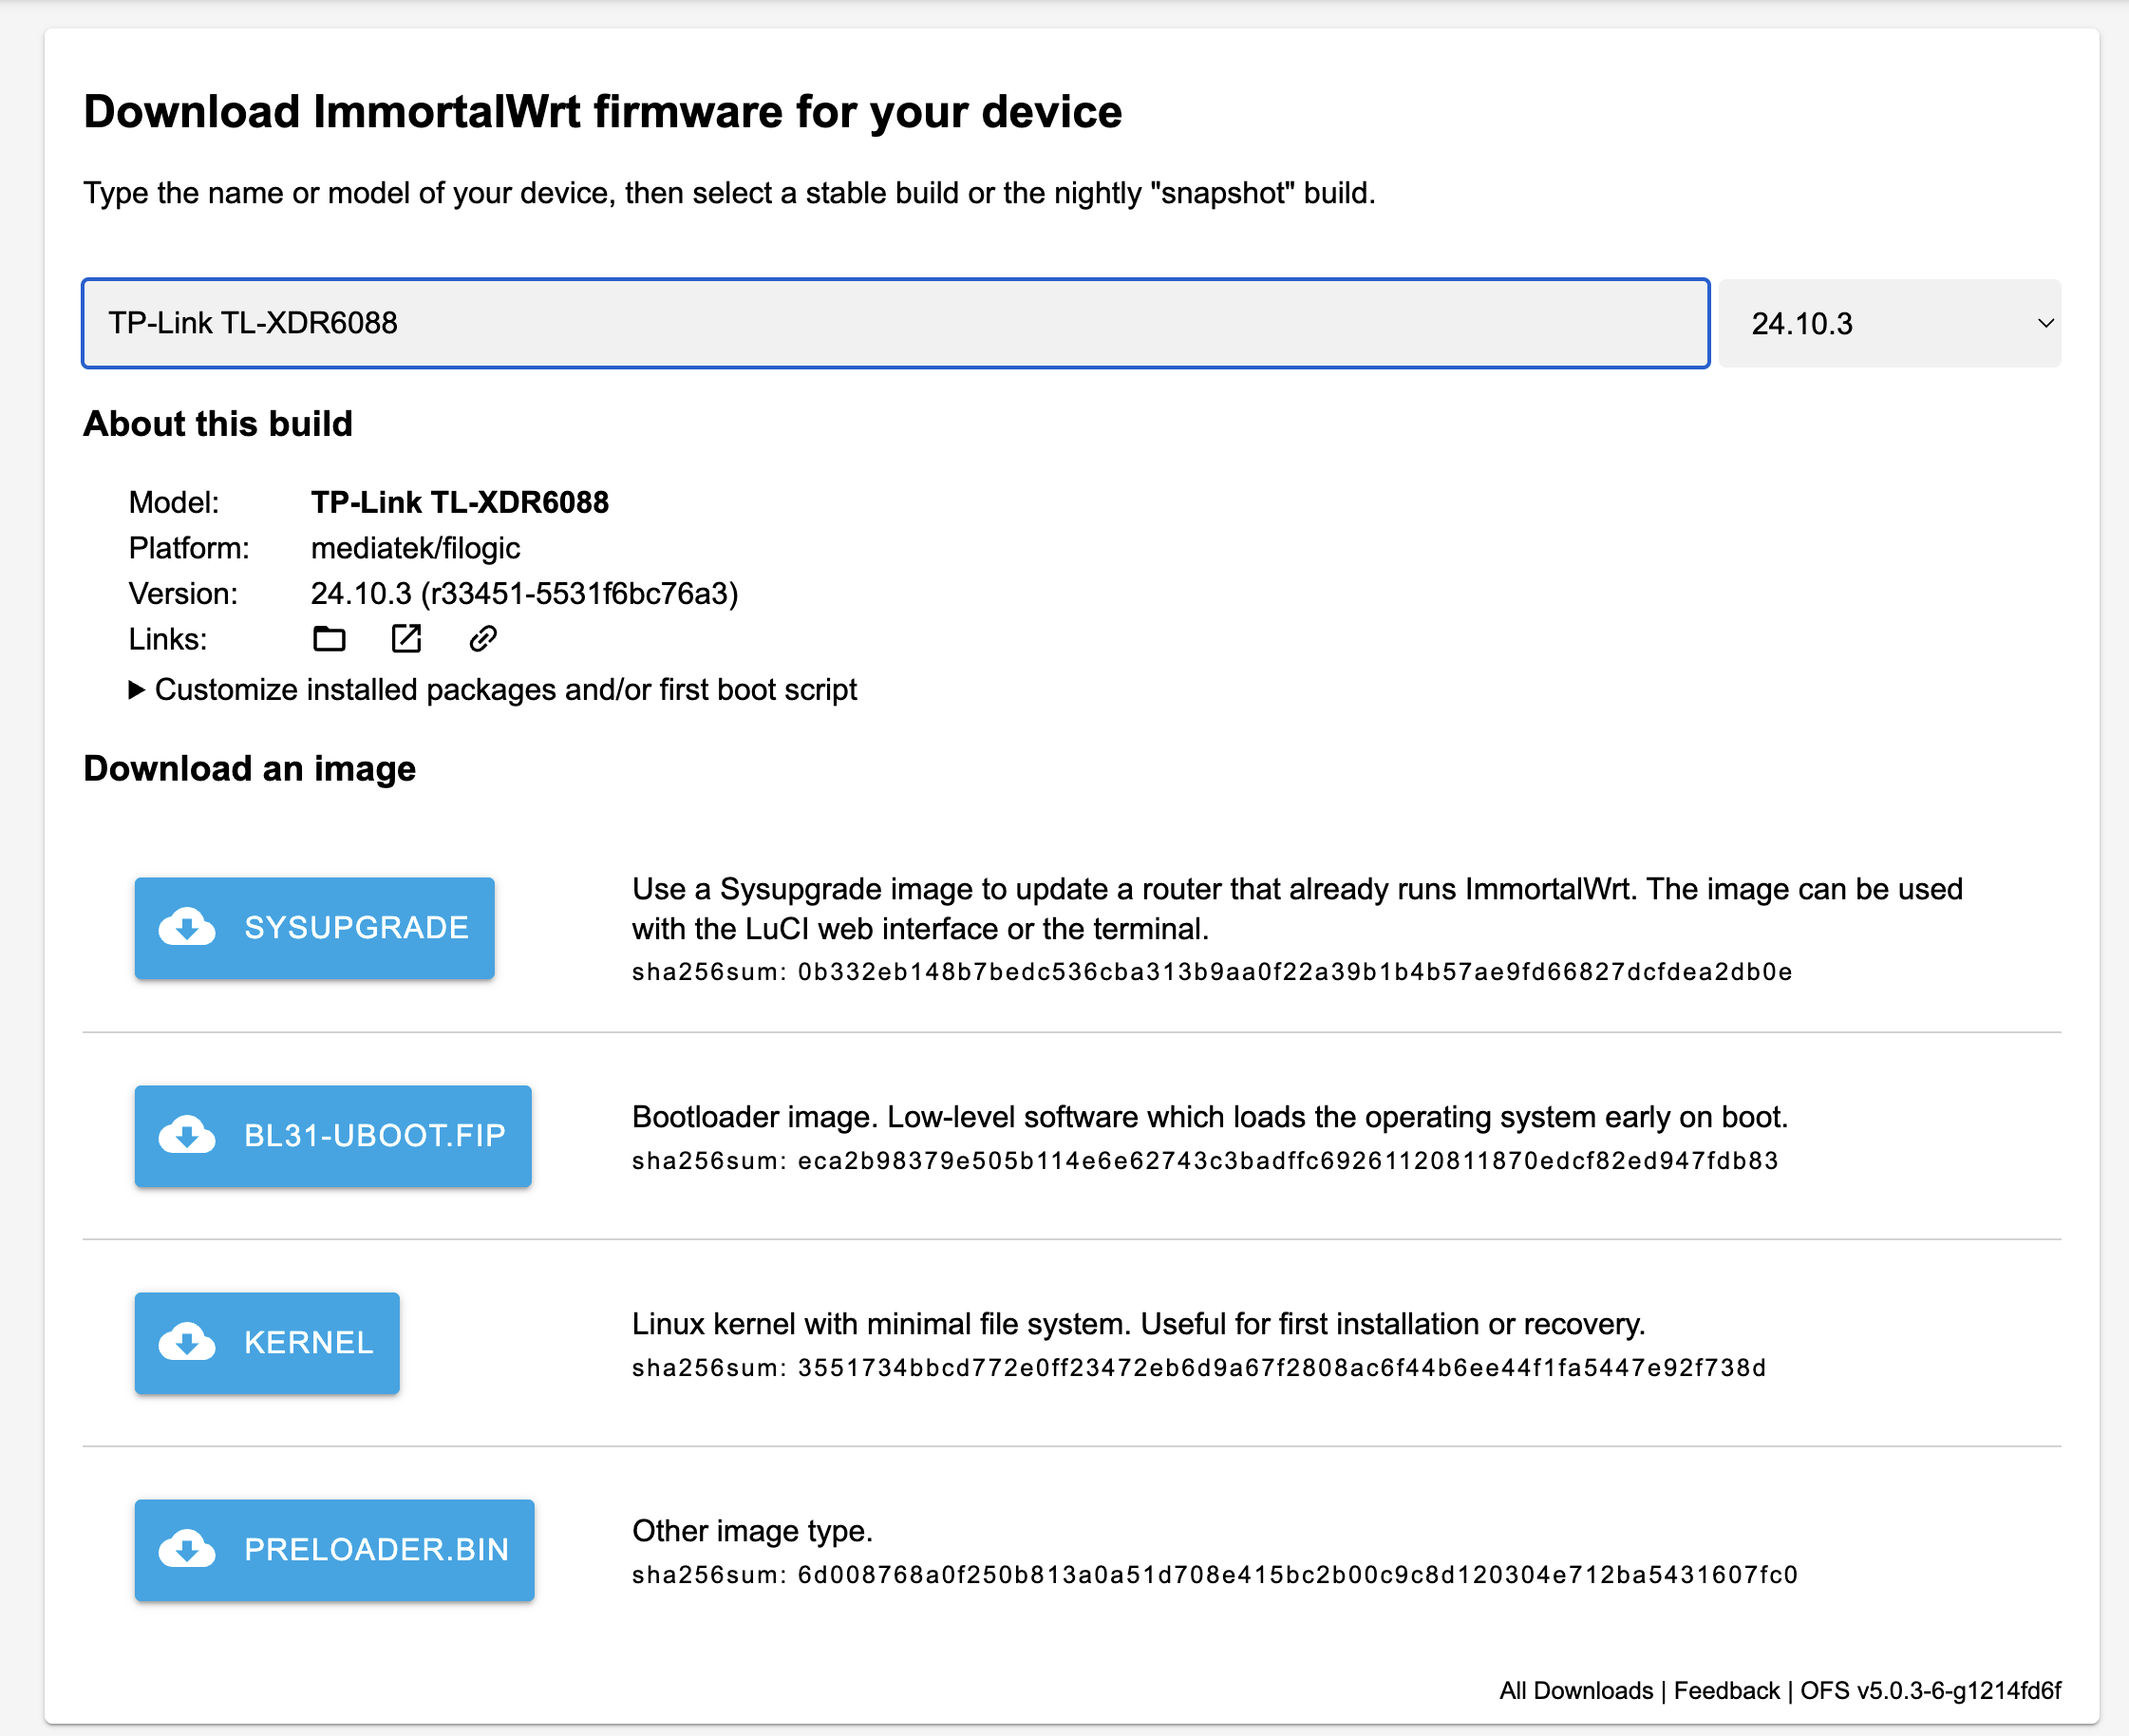Click the folder icon in Links row
The image size is (2129, 1736).
click(x=329, y=639)
